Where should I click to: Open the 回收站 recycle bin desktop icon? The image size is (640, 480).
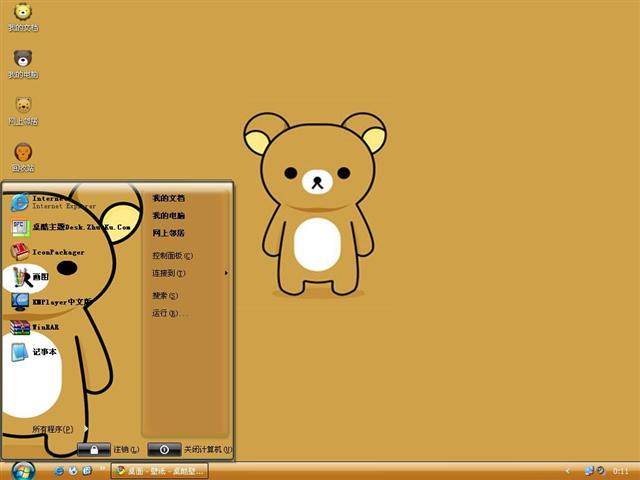click(23, 158)
